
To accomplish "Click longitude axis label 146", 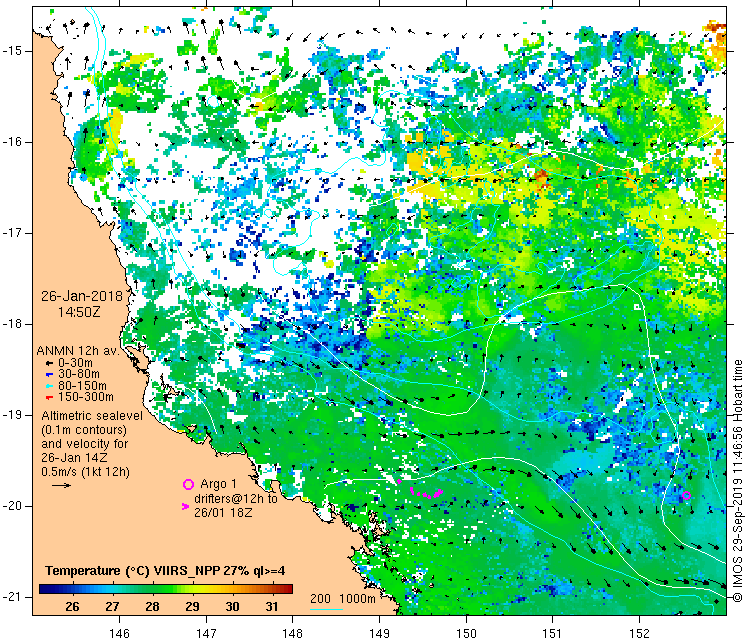I will [119, 633].
